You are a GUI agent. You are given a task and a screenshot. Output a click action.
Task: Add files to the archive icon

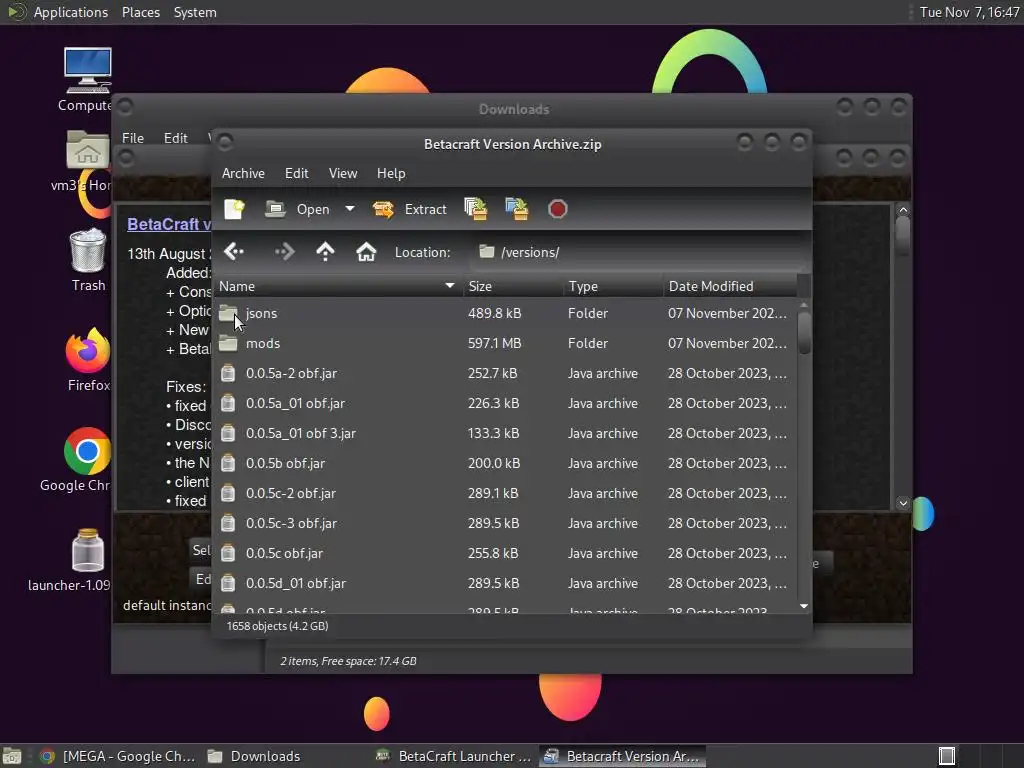tap(475, 209)
